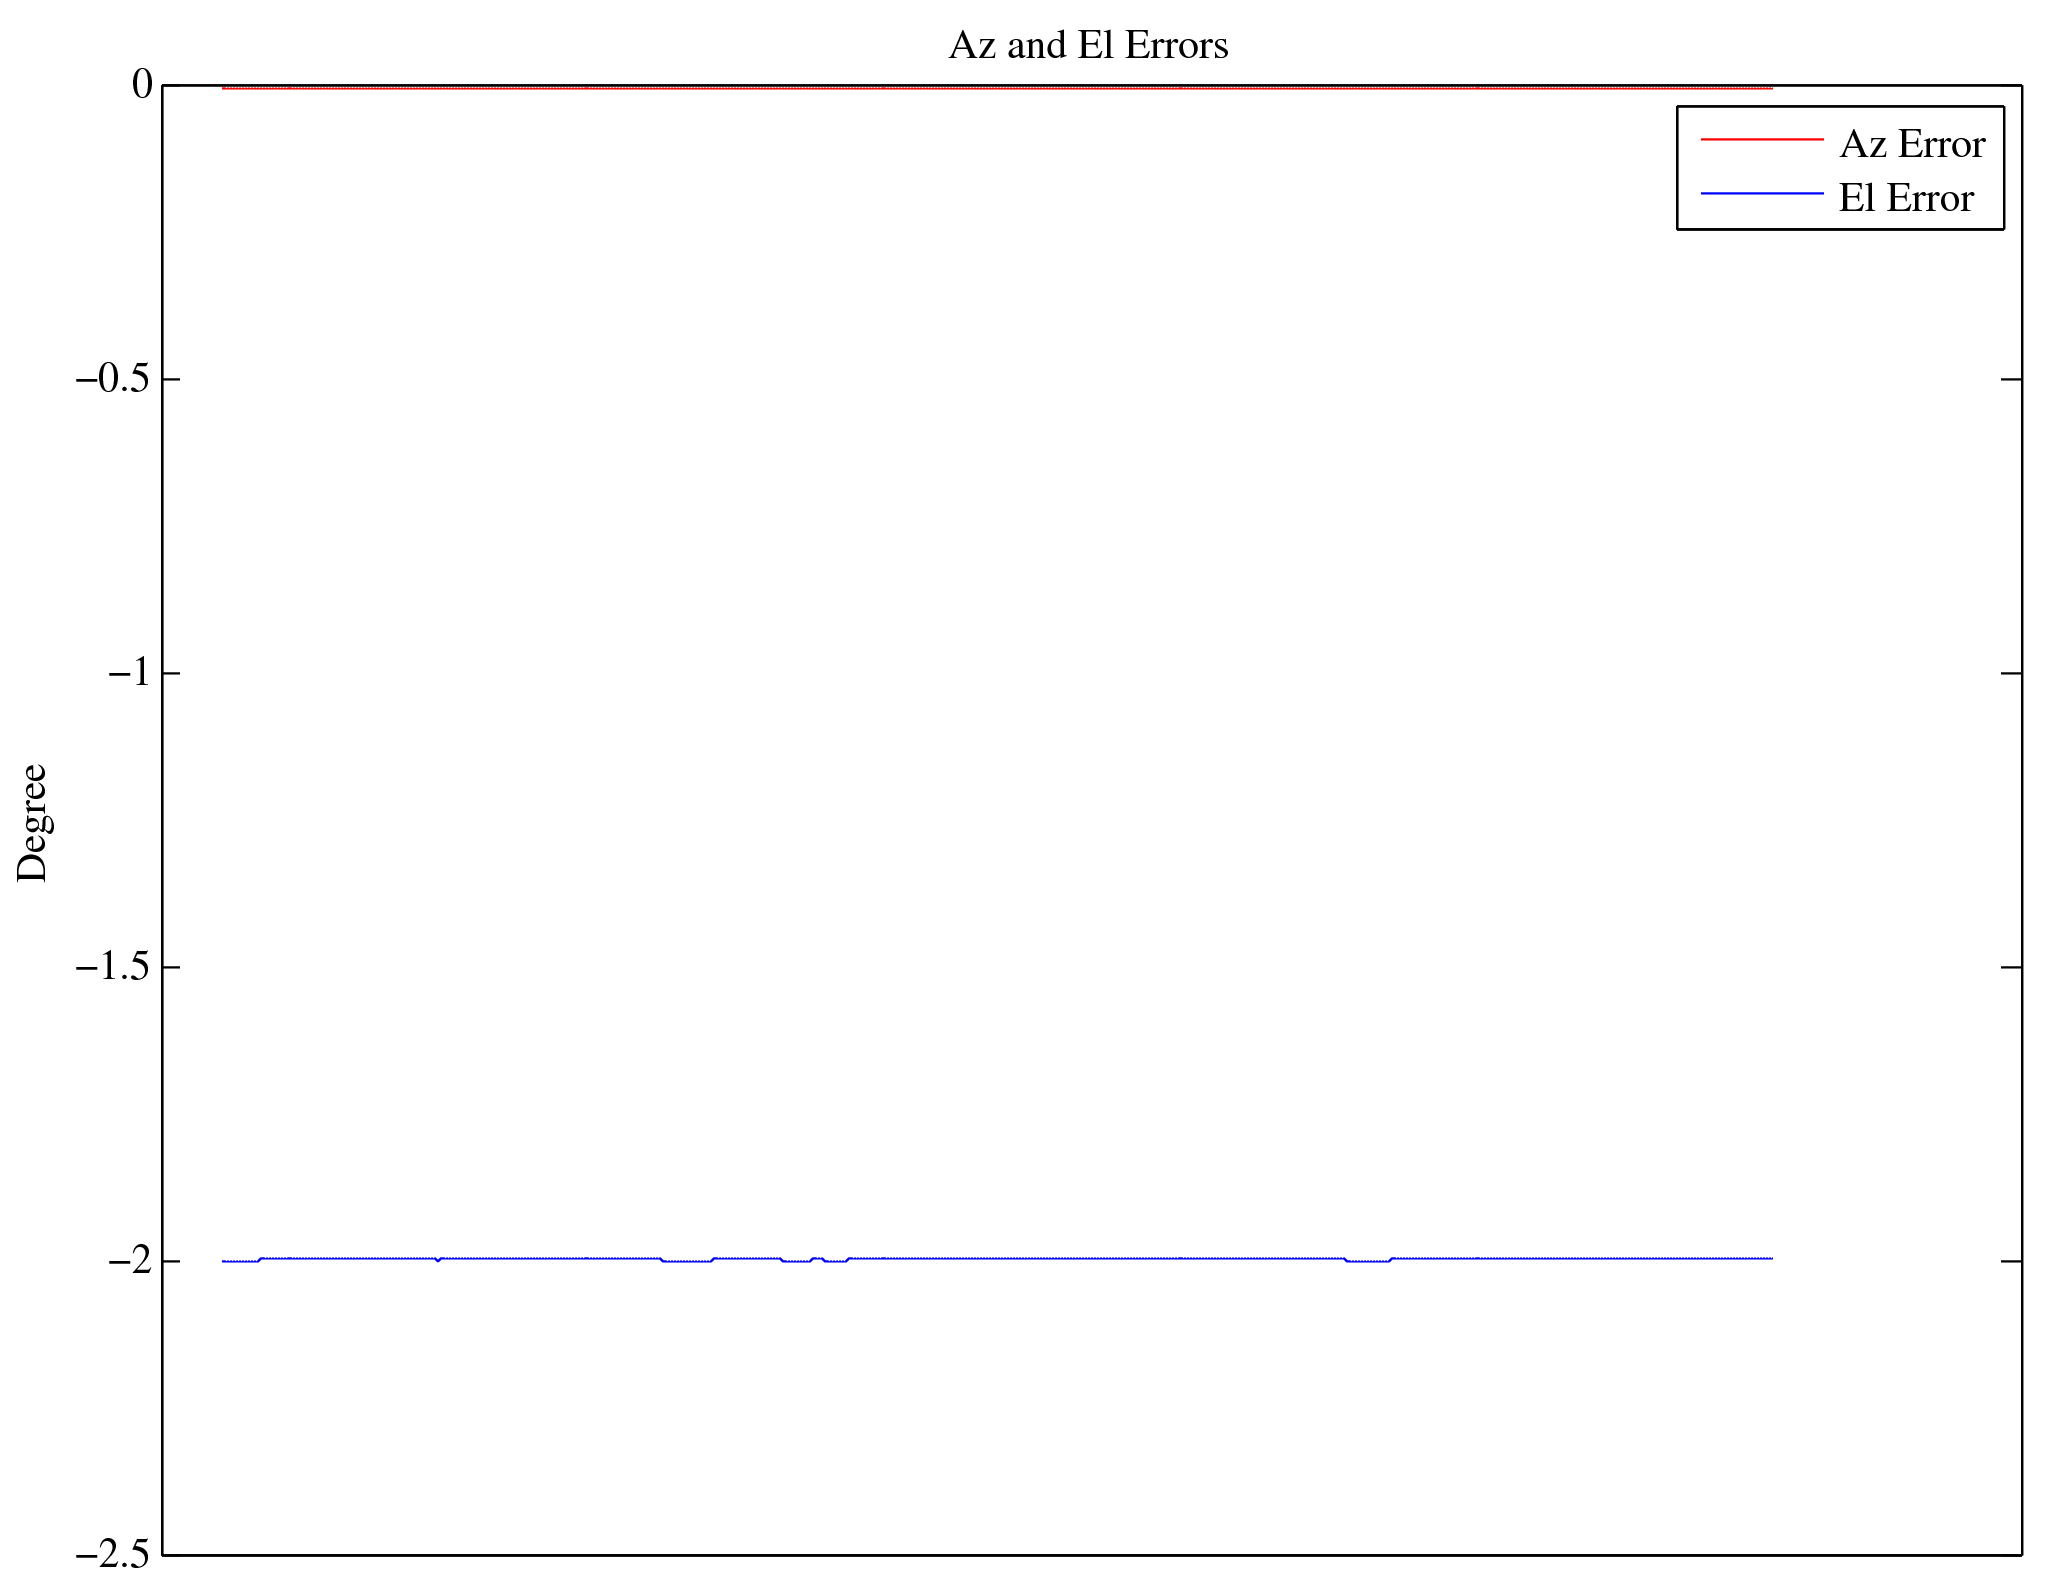This screenshot has height=1592, width=2050.
Task: Click right-side tick mark at −1 level
Action: coord(2011,674)
